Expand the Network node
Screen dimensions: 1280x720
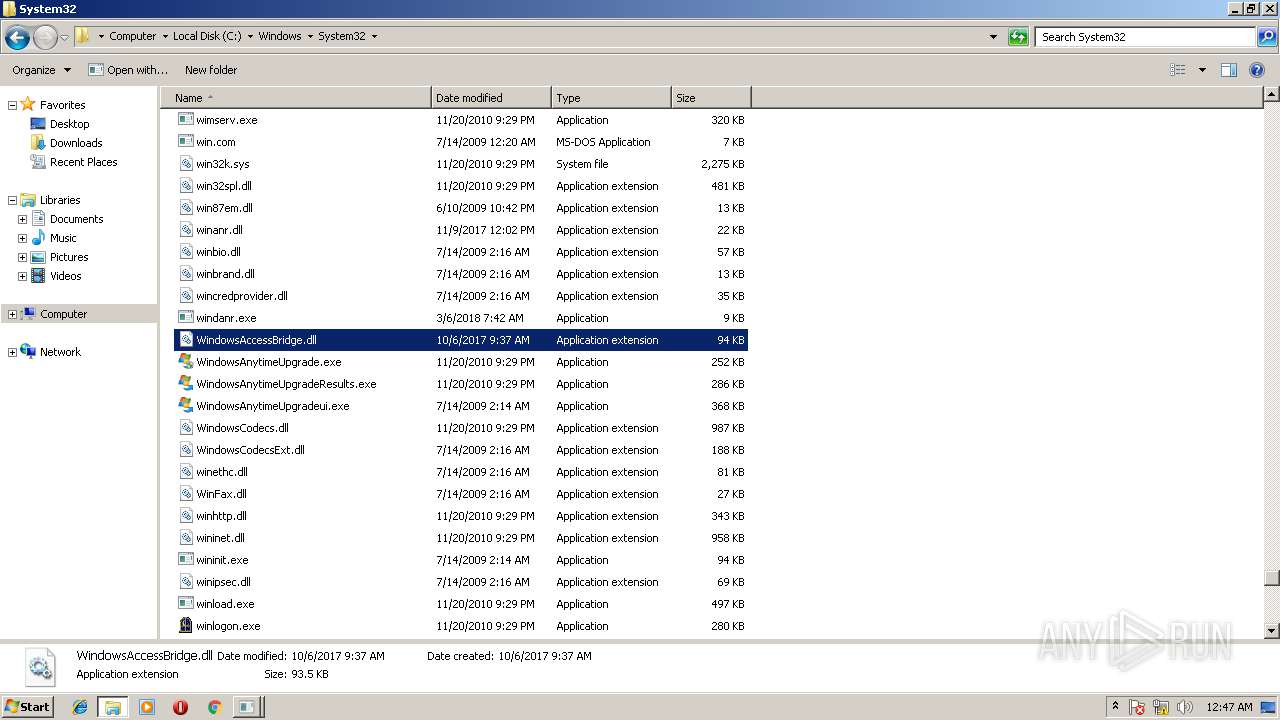click(x=12, y=352)
